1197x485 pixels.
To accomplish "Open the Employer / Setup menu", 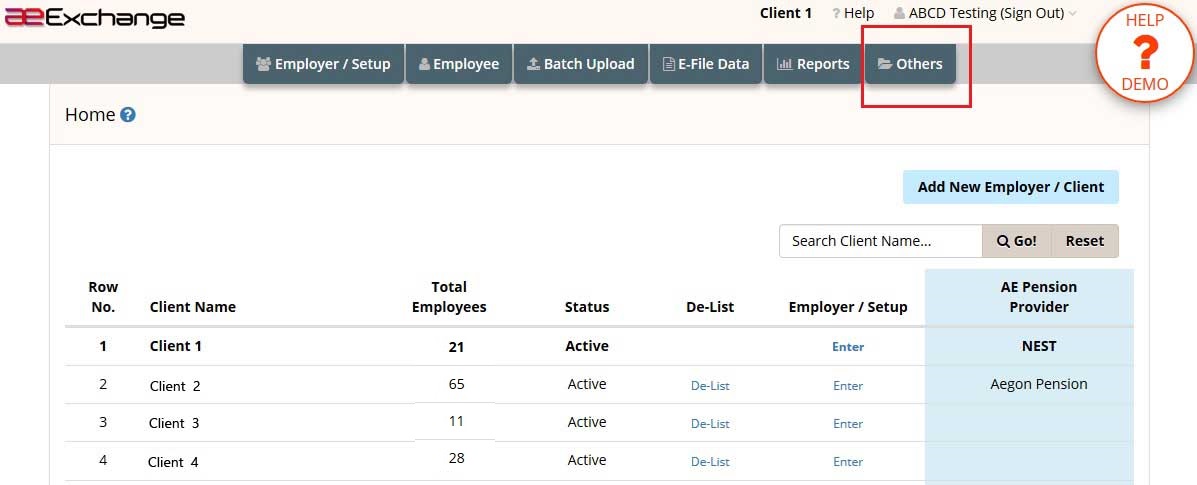I will click(323, 64).
